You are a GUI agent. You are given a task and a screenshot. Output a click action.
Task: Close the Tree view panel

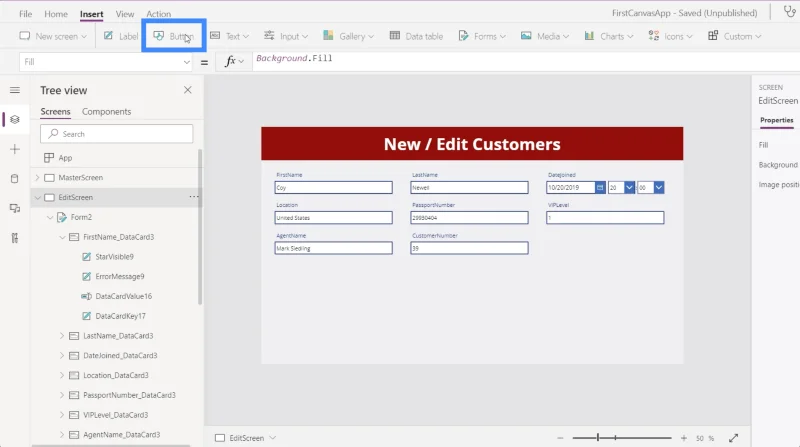click(188, 90)
